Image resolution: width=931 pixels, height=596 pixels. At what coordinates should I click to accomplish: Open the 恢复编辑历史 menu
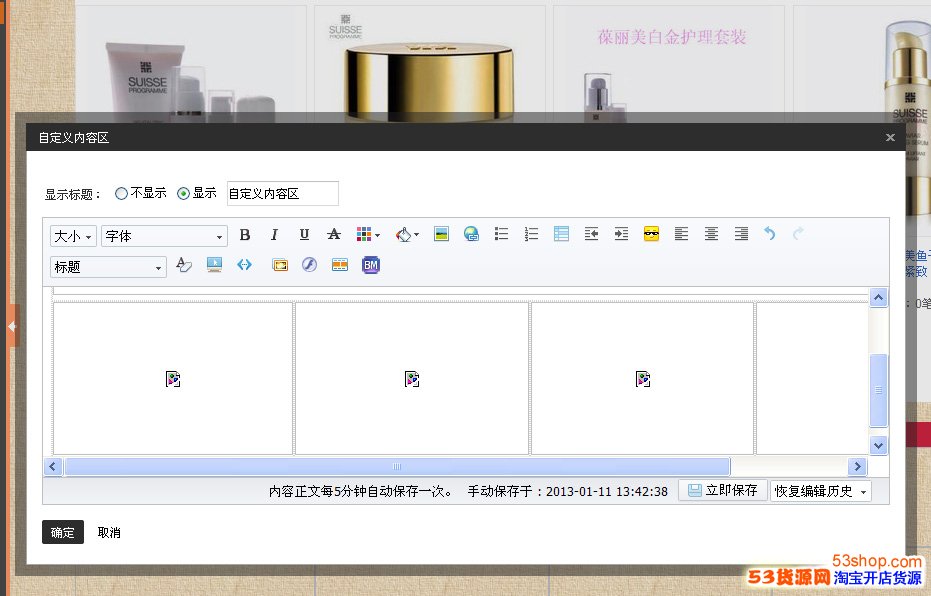[819, 490]
